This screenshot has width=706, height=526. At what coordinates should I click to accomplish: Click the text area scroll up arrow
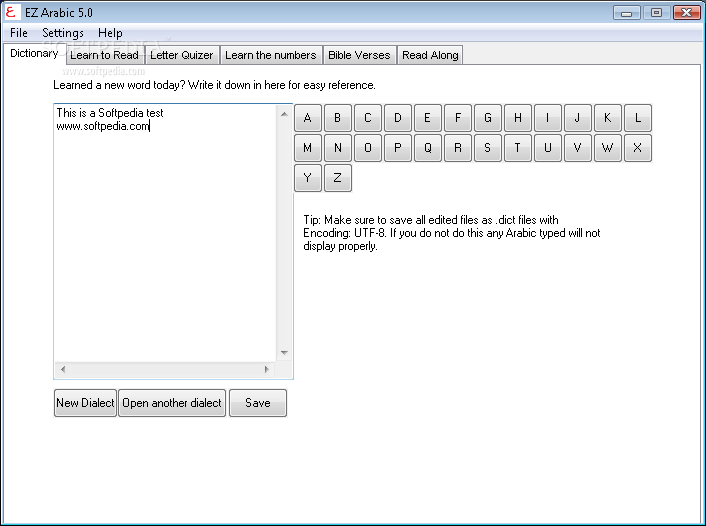(x=284, y=114)
